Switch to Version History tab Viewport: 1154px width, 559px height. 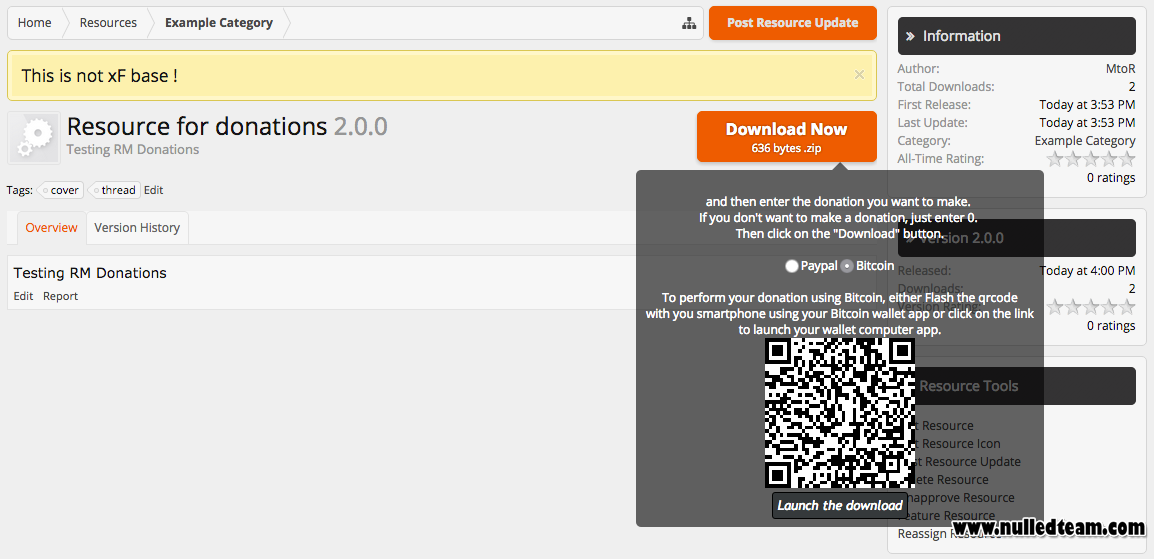(137, 228)
